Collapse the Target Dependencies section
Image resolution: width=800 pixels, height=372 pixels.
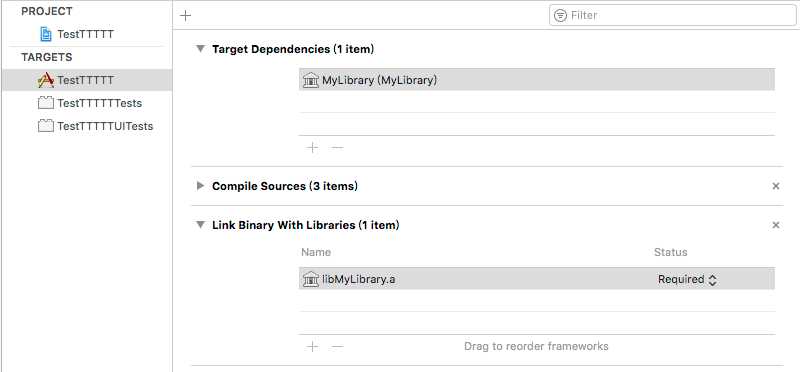point(201,49)
